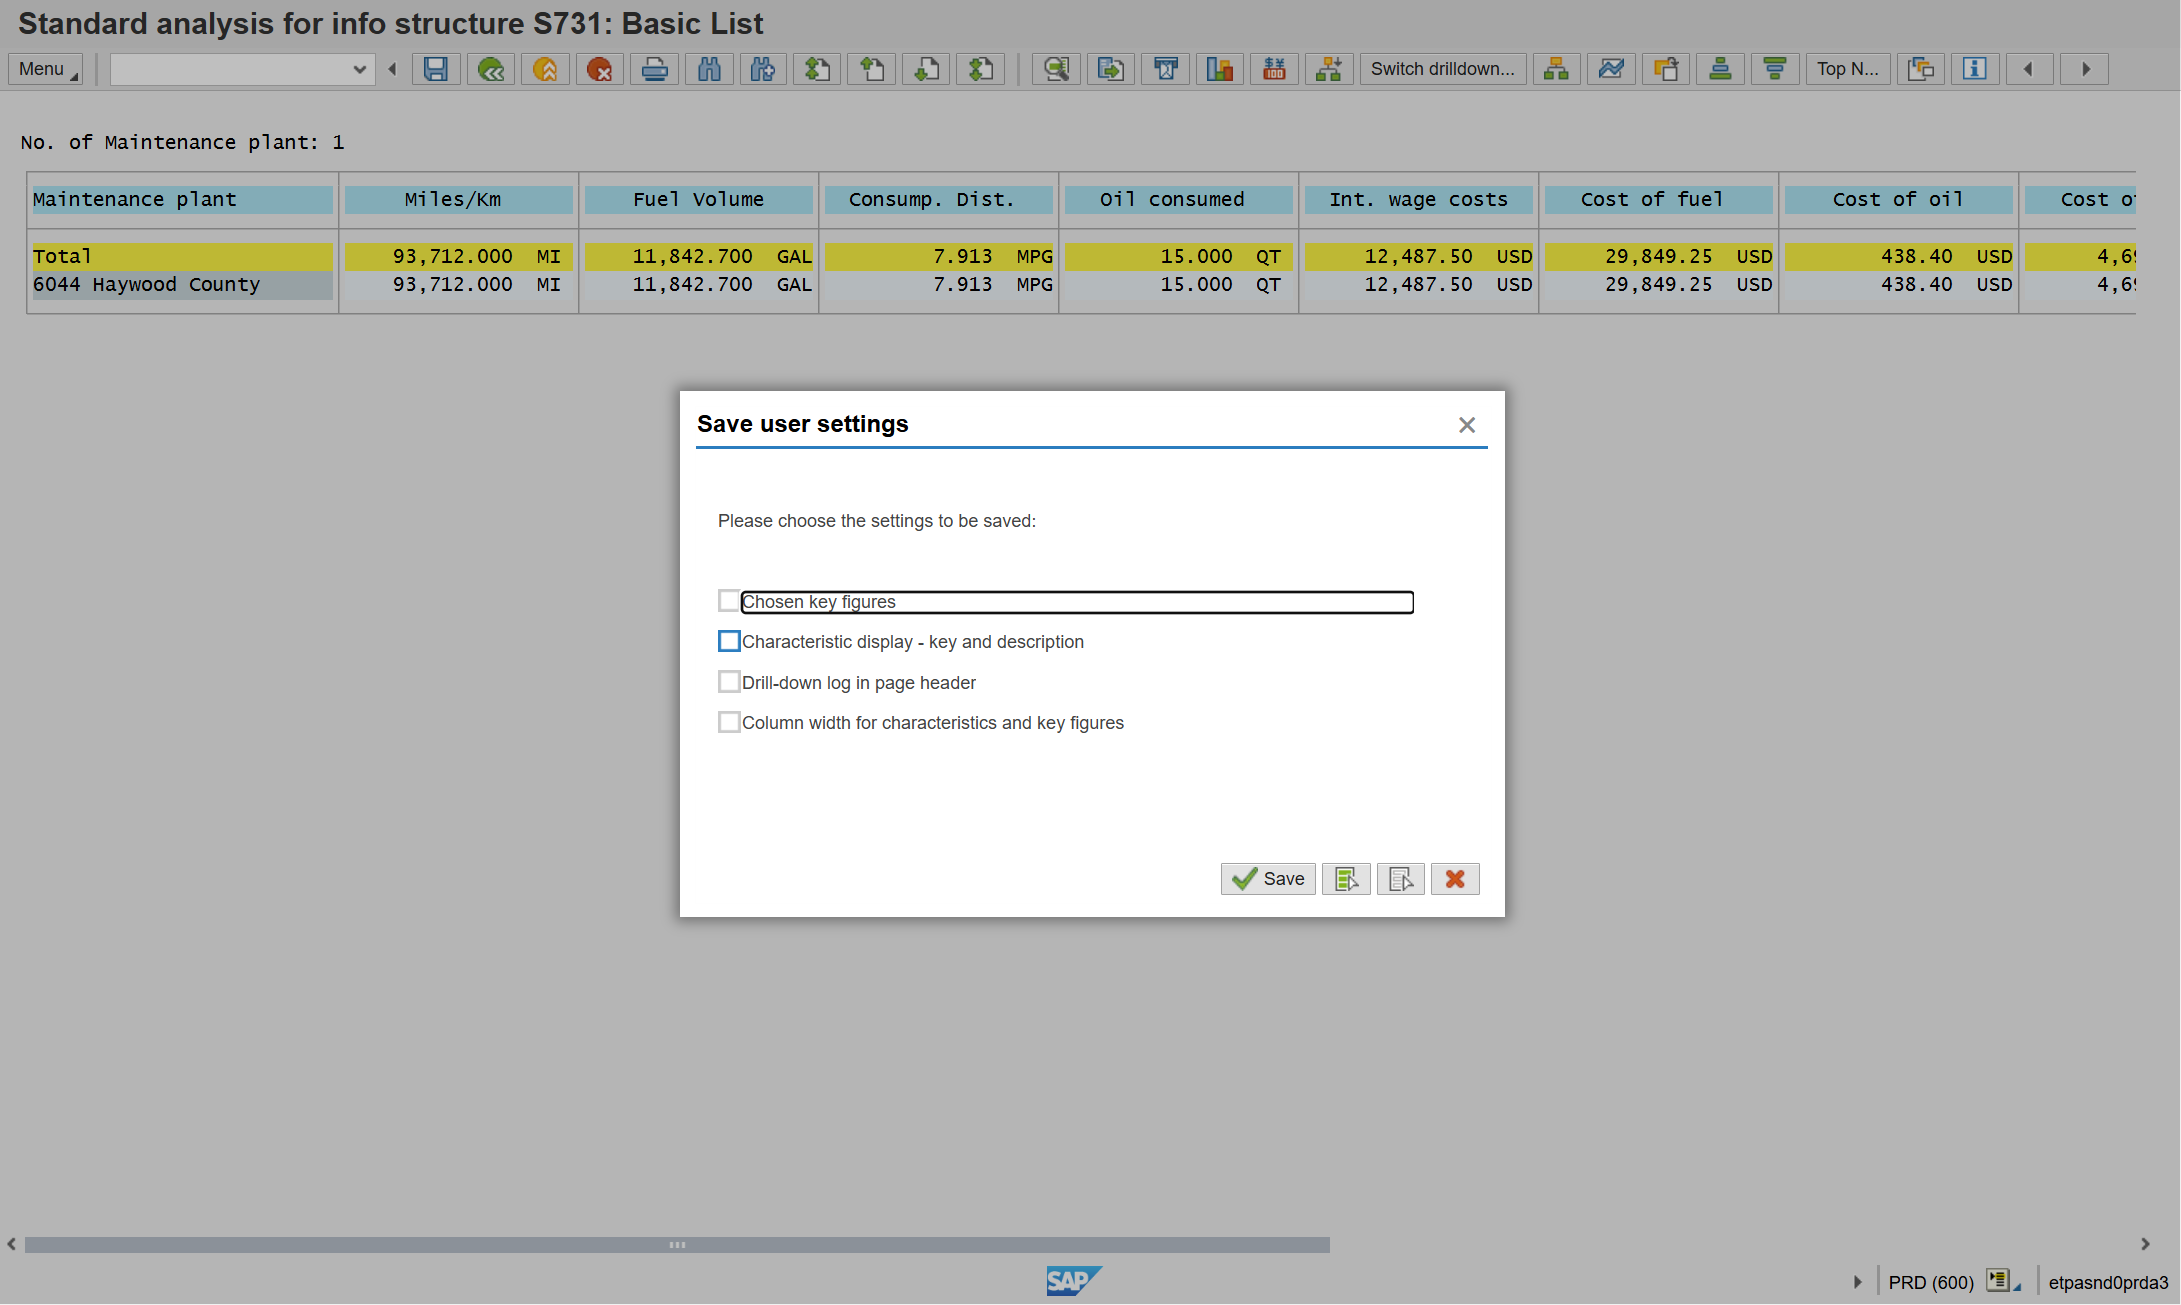Viewport: 2181px width, 1305px height.
Task: Check the Chosen key figures checkbox
Action: [x=729, y=601]
